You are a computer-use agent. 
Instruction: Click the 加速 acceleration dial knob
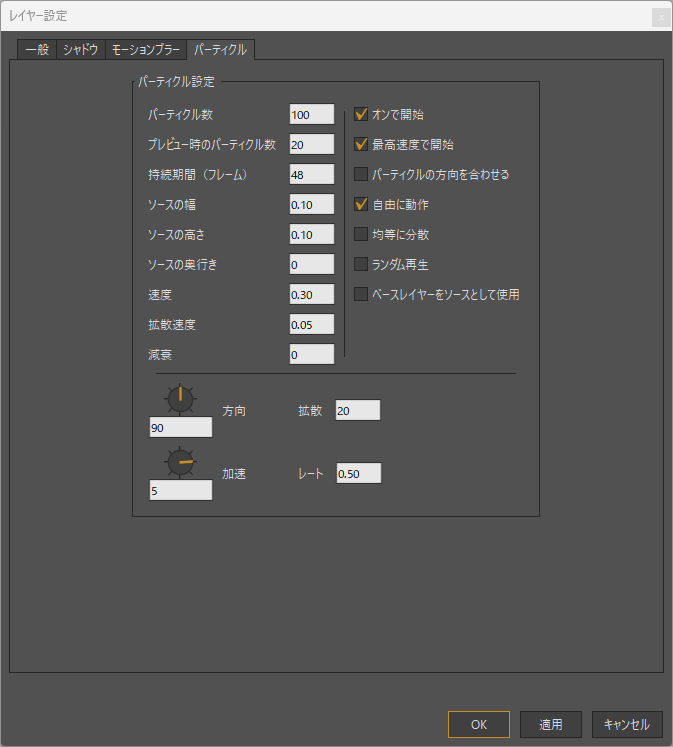coord(180,463)
